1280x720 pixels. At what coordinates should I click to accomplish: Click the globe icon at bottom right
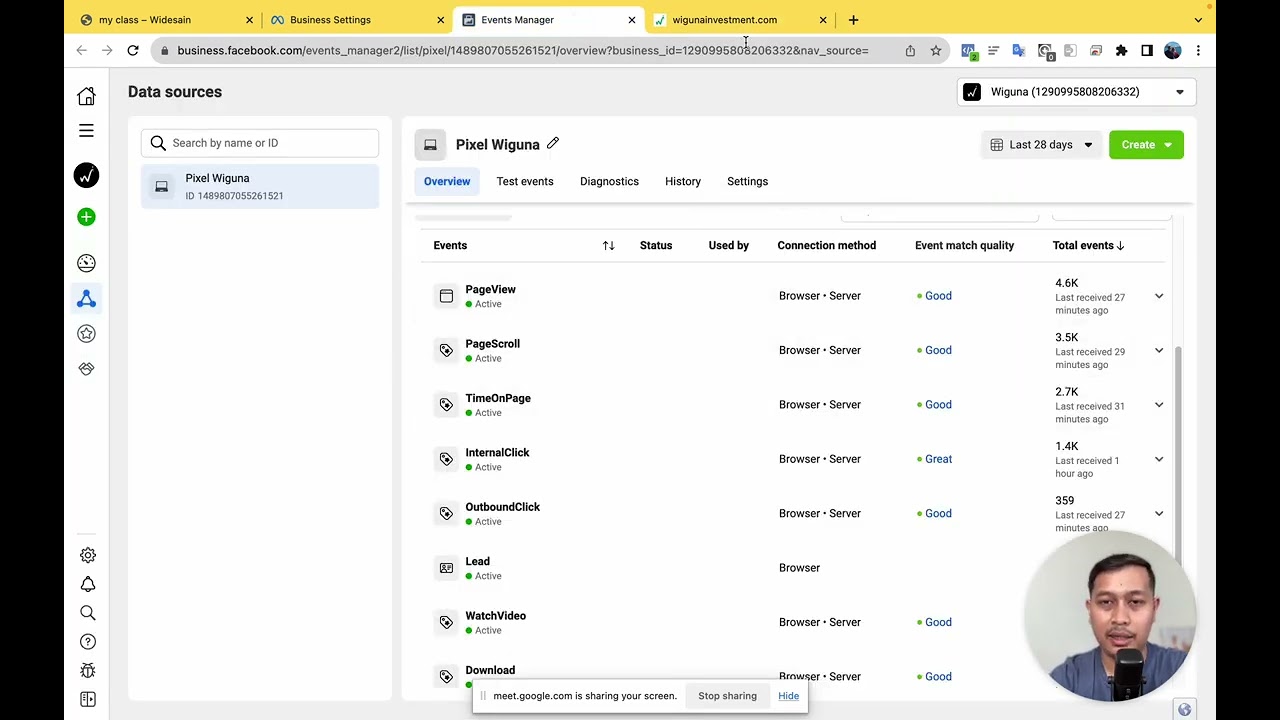tap(1185, 710)
